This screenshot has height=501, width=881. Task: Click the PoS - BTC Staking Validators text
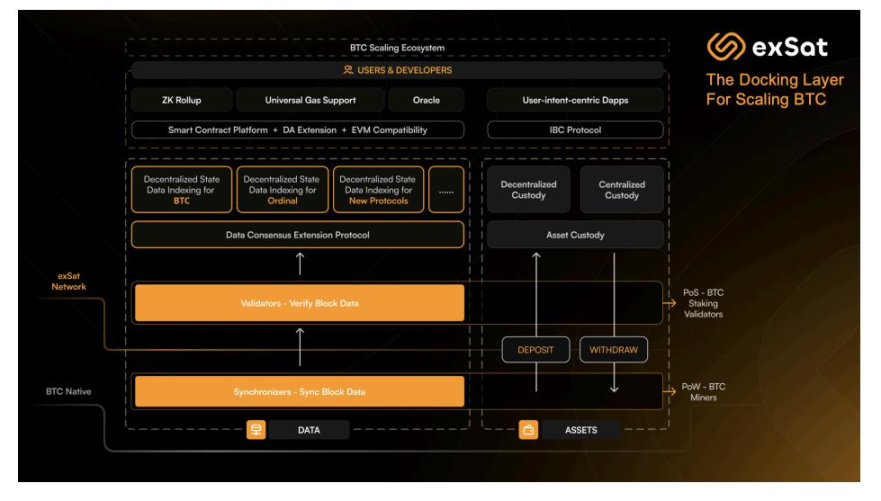point(703,303)
